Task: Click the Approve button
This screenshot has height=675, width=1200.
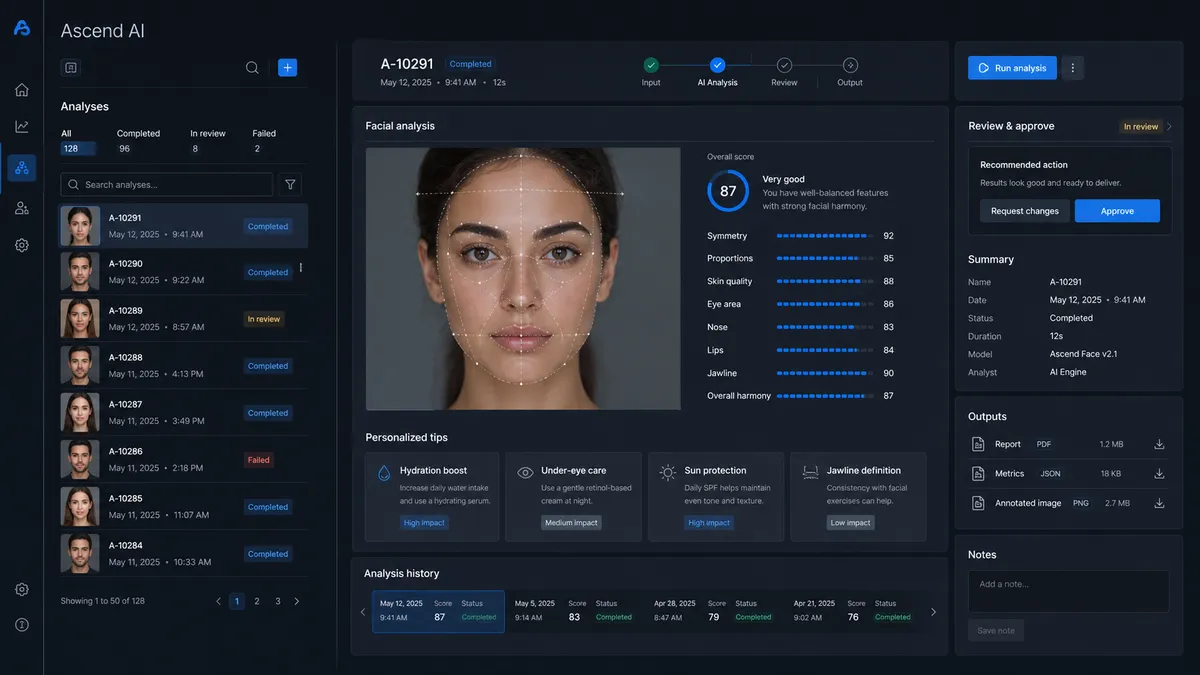Action: pyautogui.click(x=1117, y=211)
